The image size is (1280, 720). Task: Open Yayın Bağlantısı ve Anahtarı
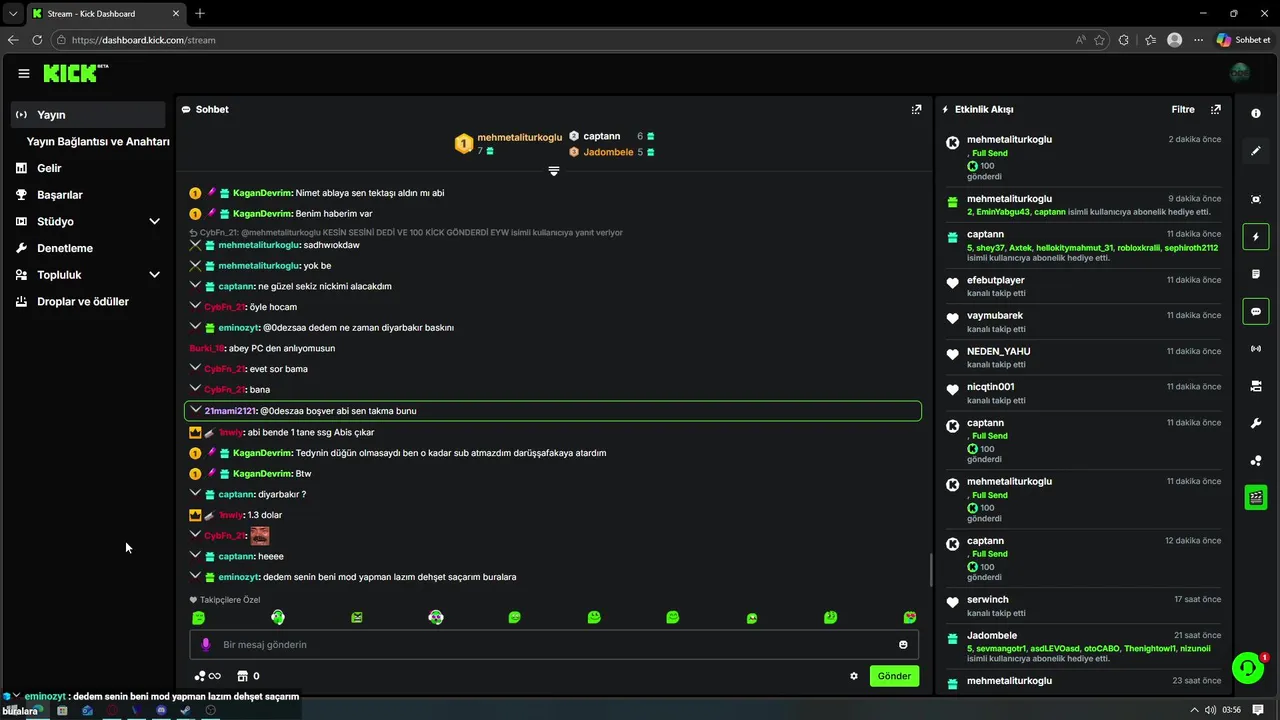98,141
